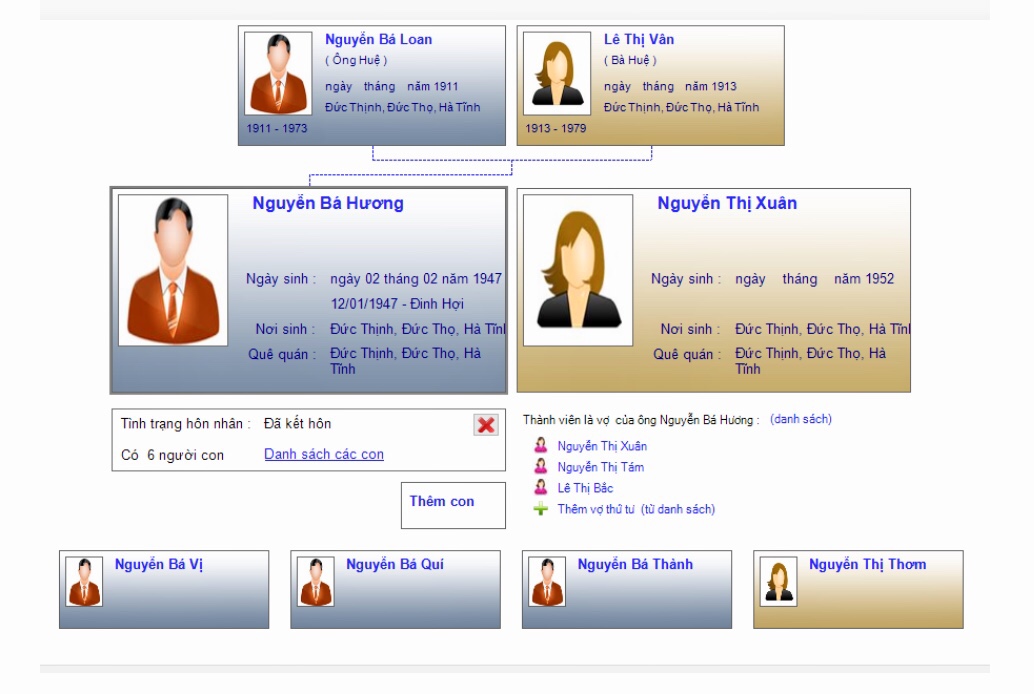Open child Nguyễn Bá Vị's name link
Viewport: 1034px width, 694px height.
(159, 565)
